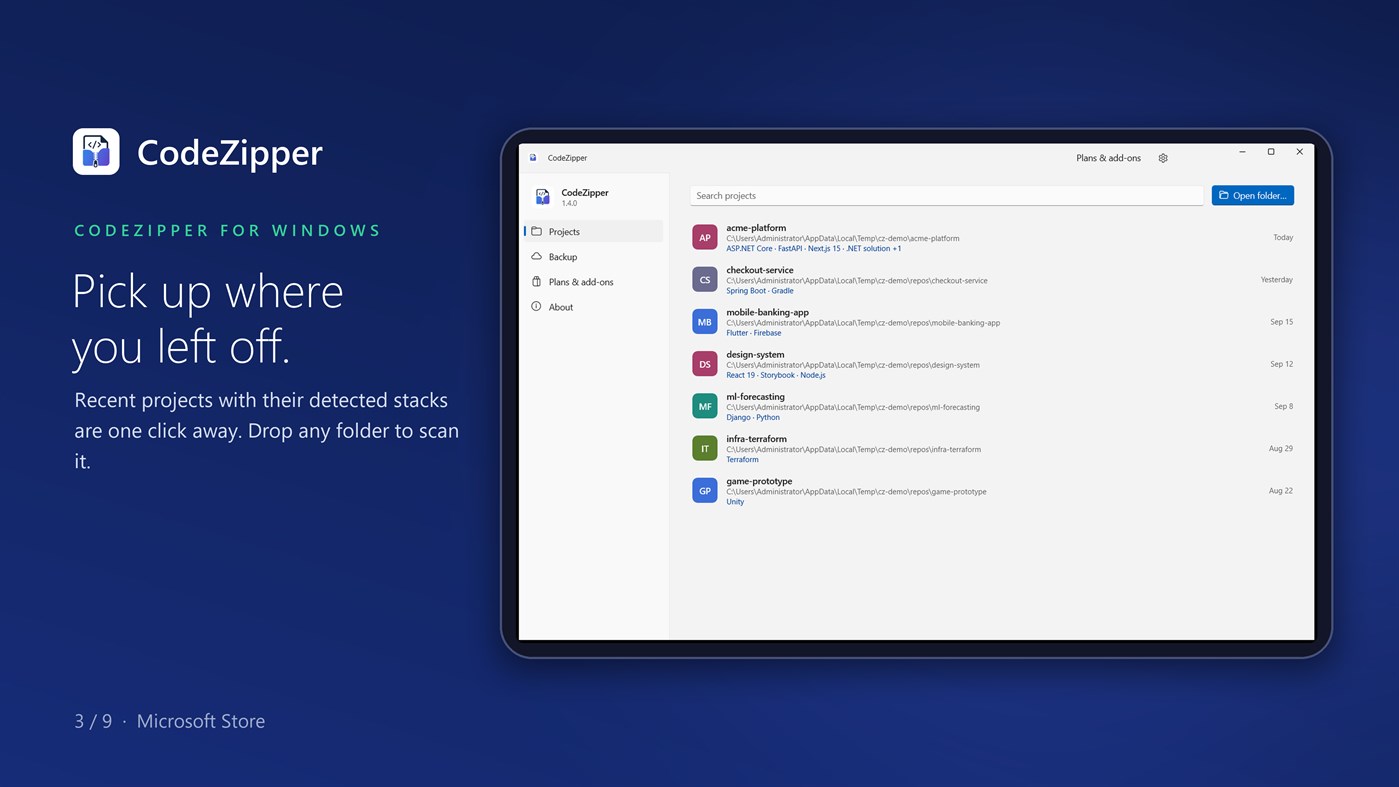Click the infra-terraform folder path

[x=853, y=450]
